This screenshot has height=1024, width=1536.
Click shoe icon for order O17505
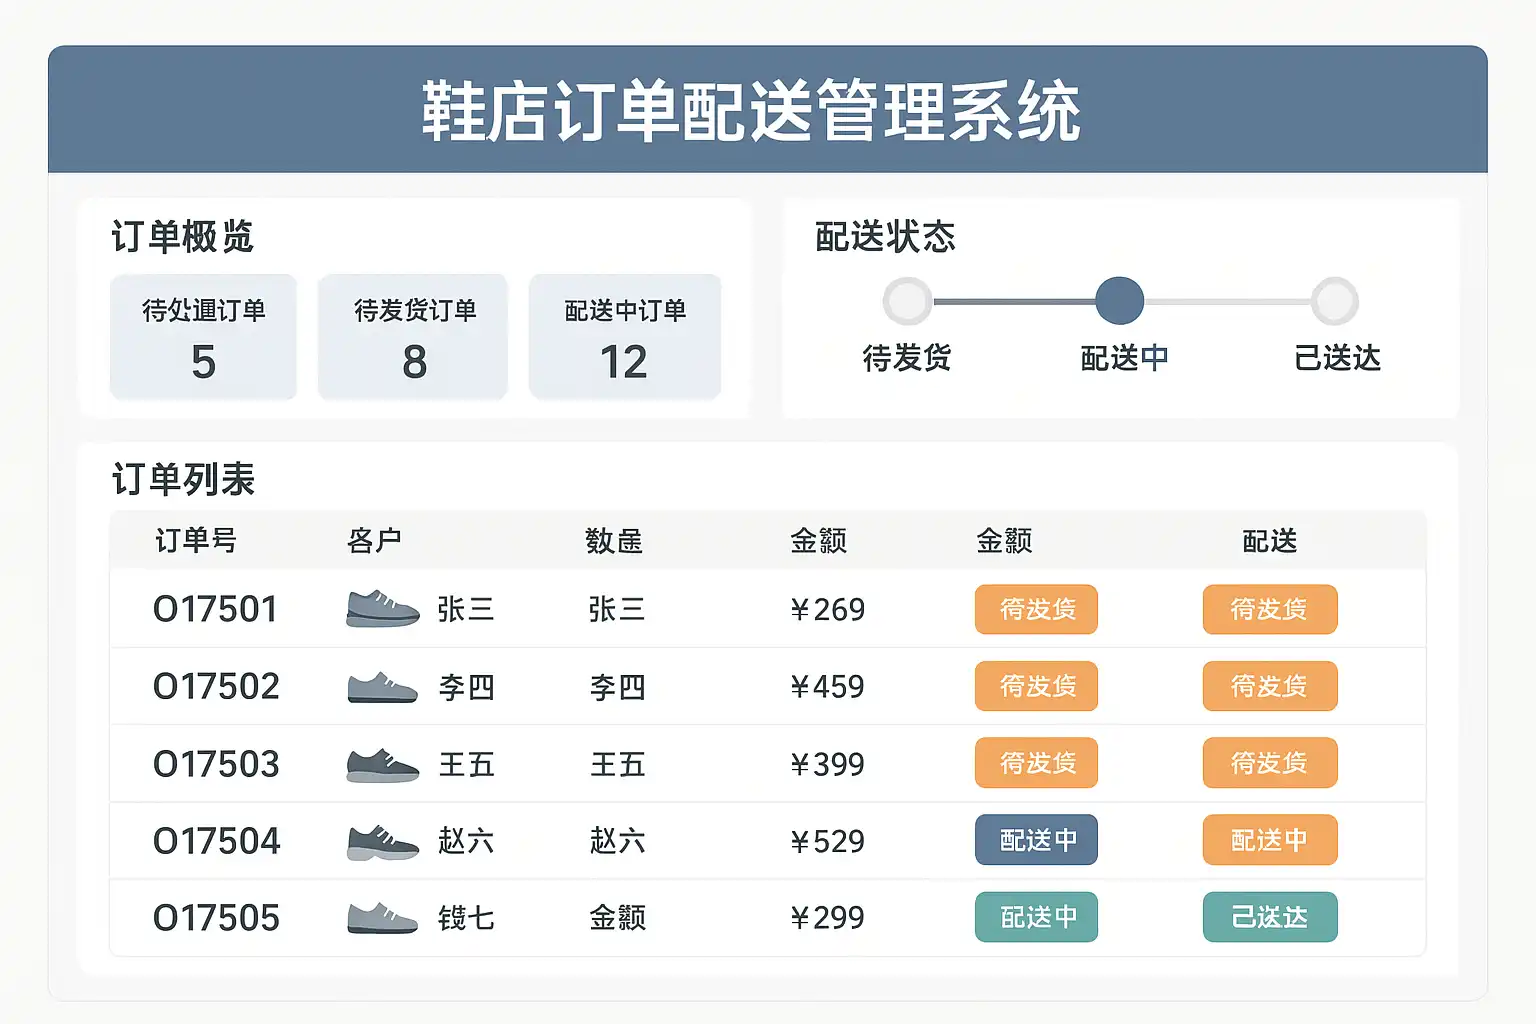(382, 918)
